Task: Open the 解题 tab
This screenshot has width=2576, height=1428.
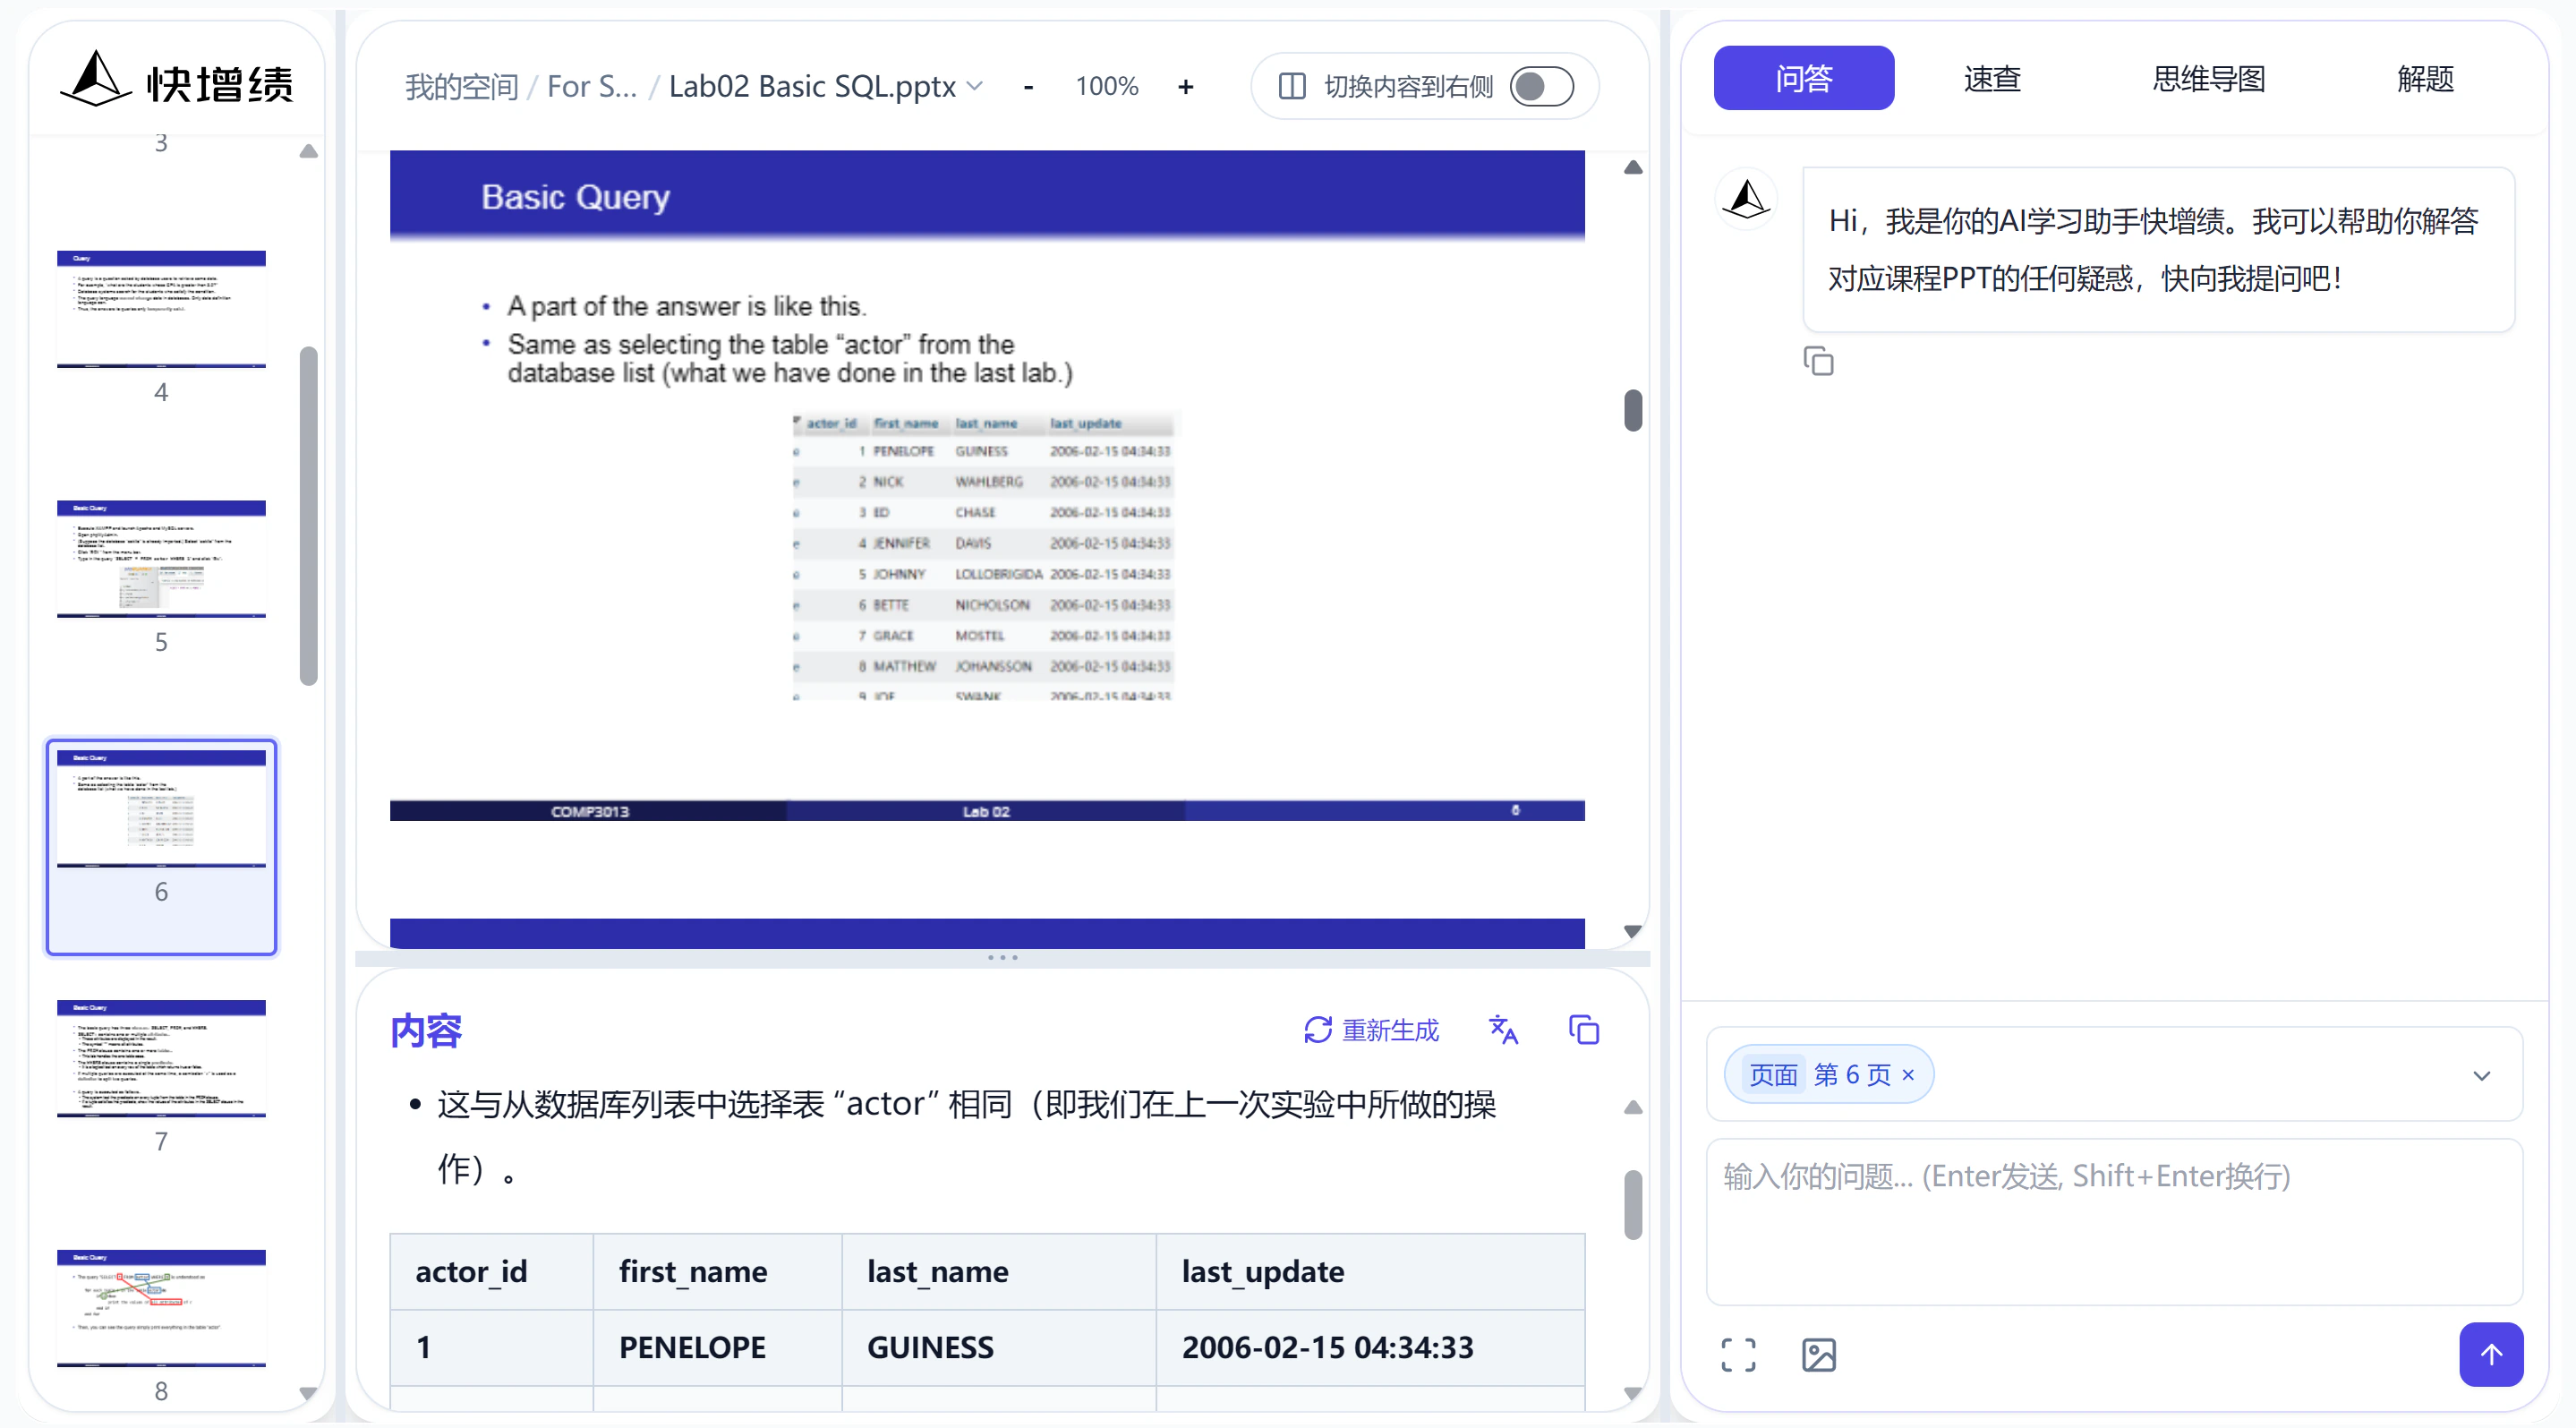Action: point(2425,78)
